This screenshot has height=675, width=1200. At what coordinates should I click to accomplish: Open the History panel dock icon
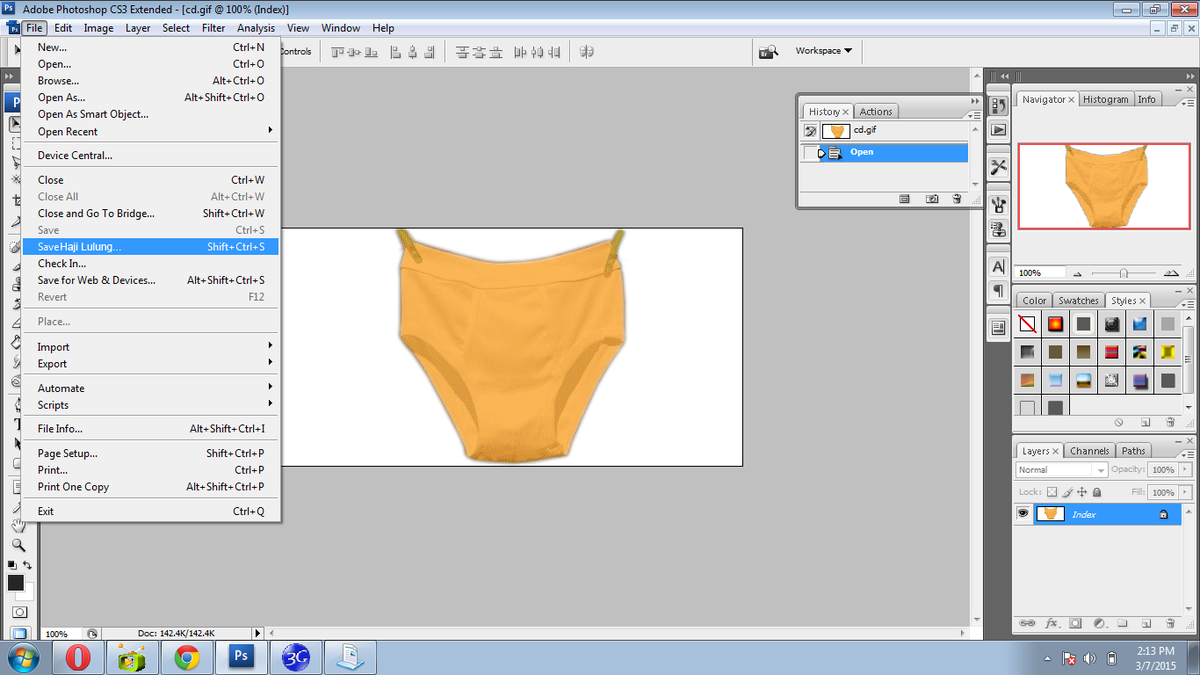[998, 105]
